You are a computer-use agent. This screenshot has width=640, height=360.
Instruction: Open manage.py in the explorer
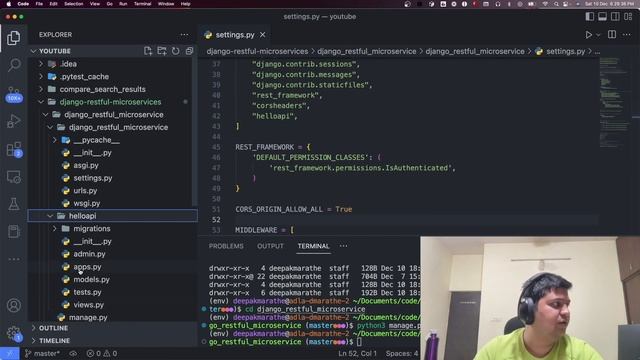pos(88,318)
